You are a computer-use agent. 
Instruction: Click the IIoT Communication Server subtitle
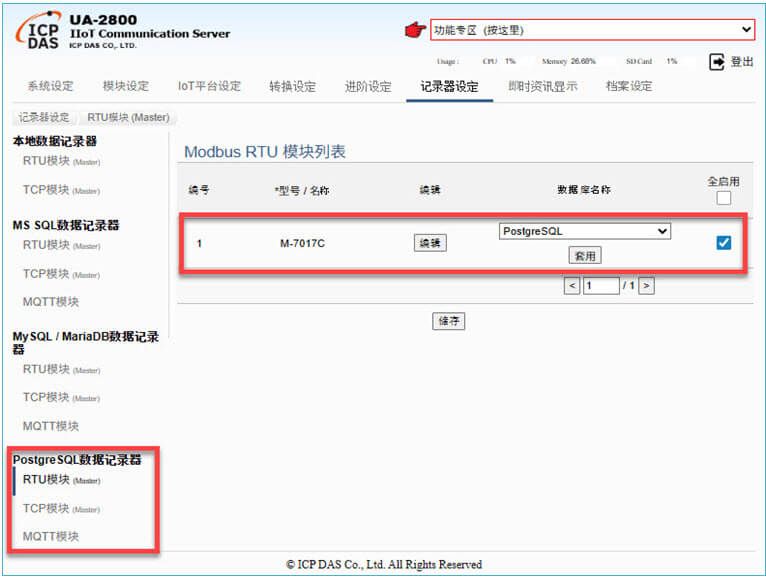pyautogui.click(x=149, y=34)
